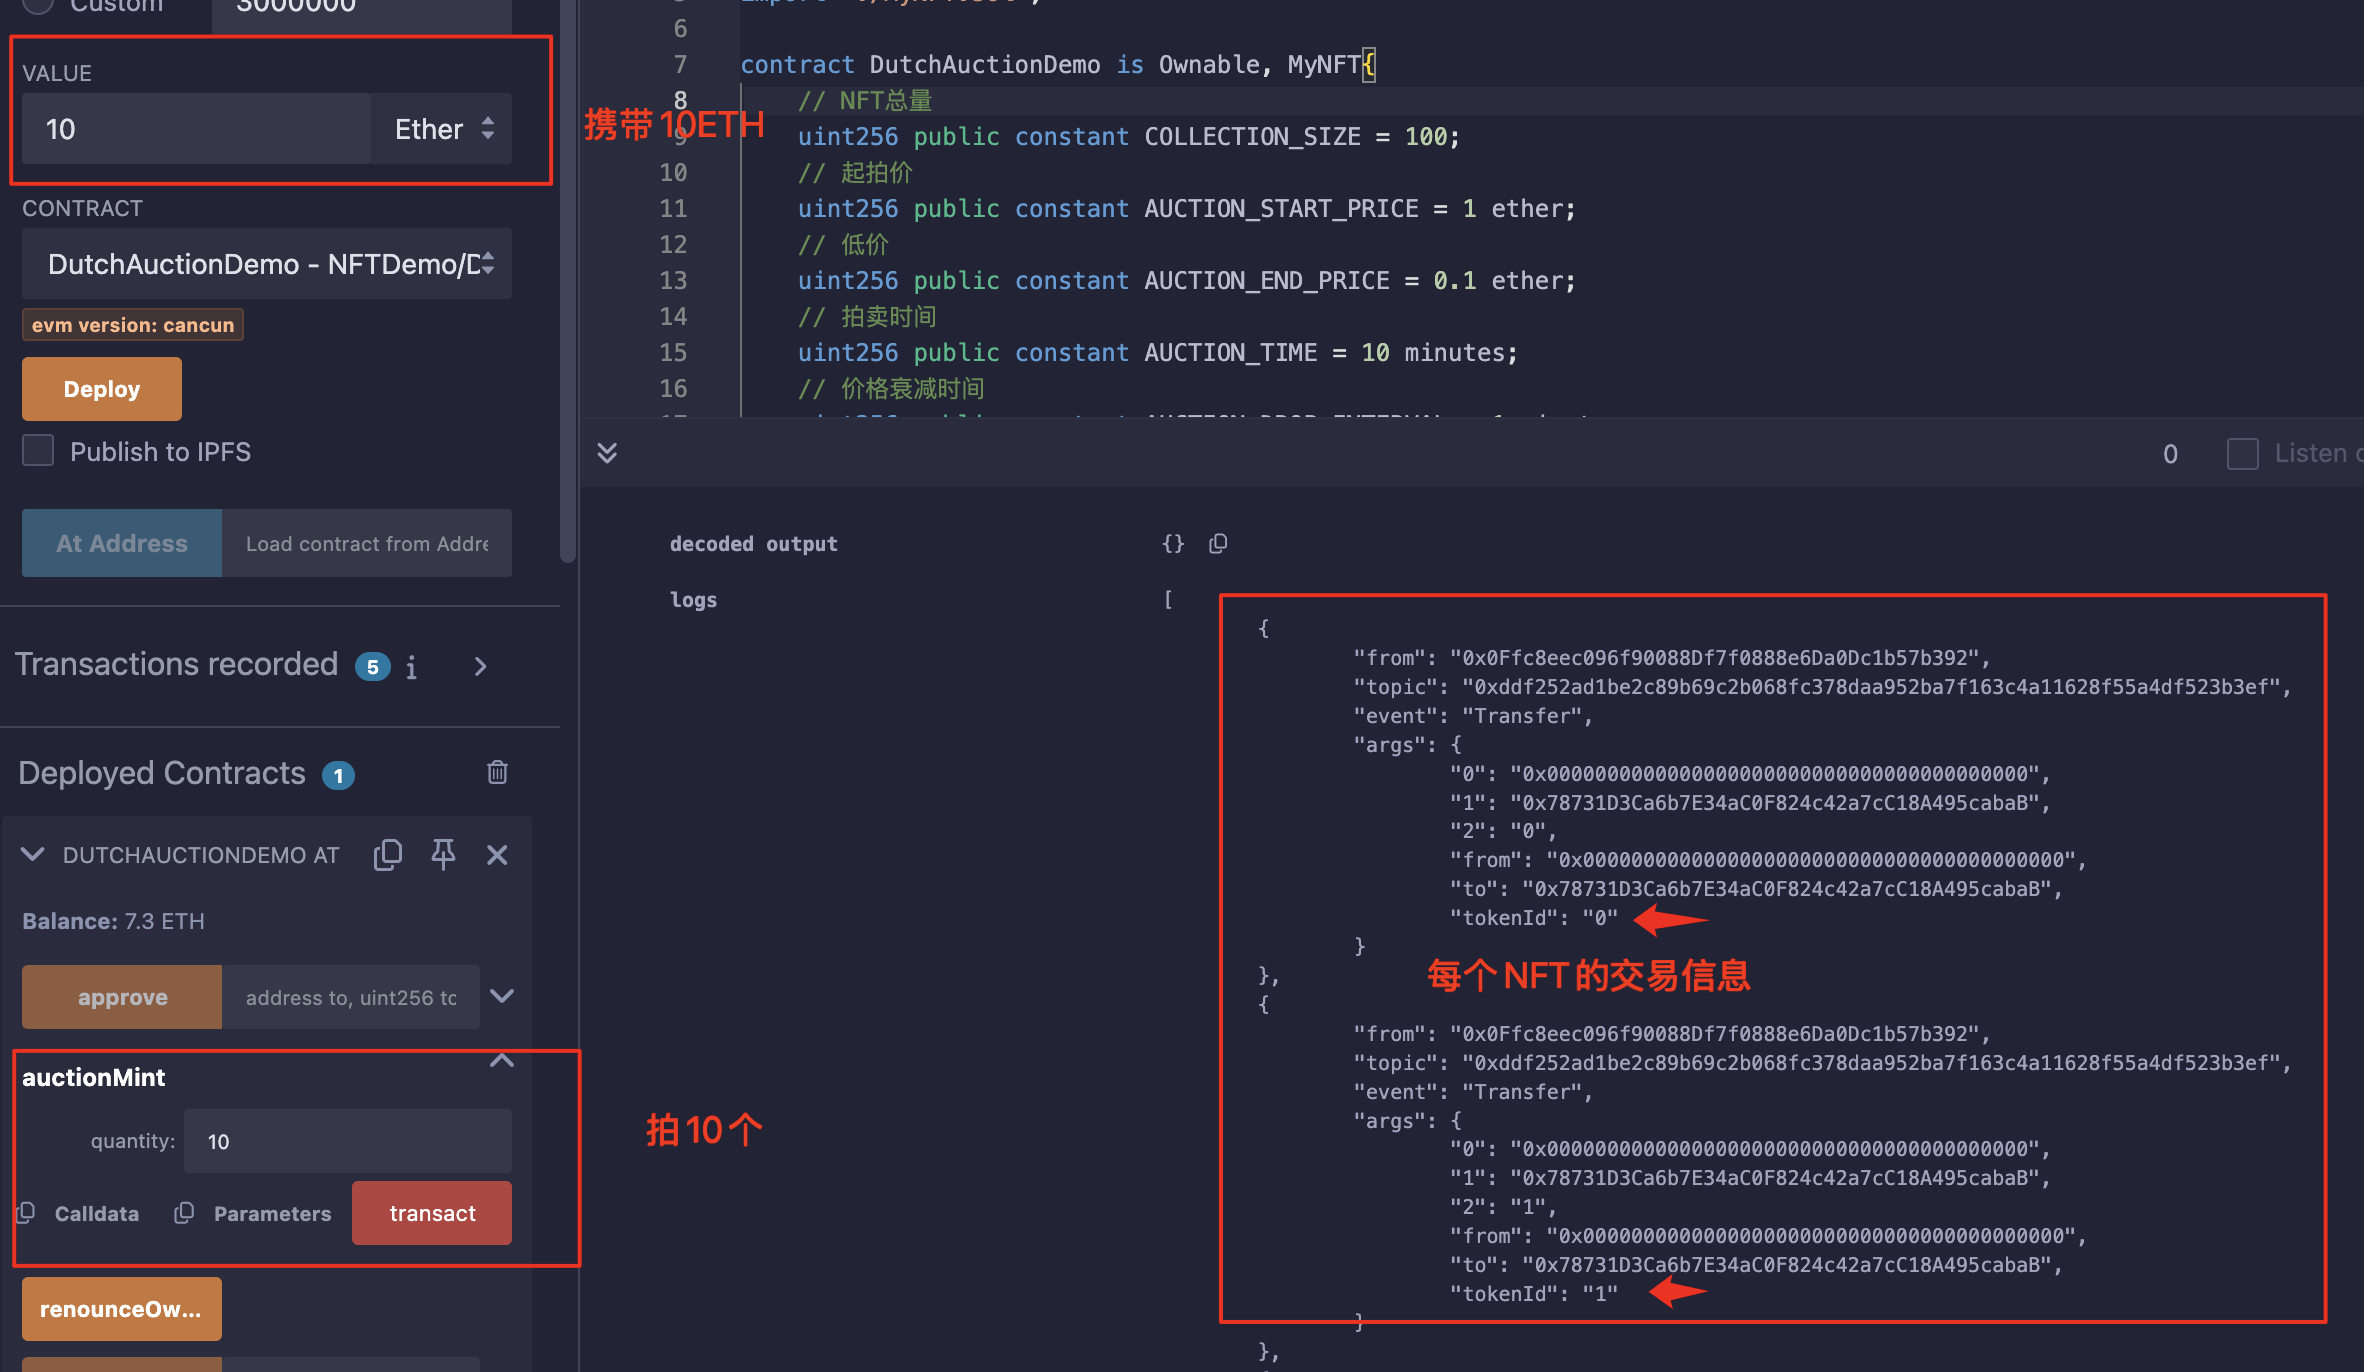The height and width of the screenshot is (1372, 2364).
Task: Select the Custom gas limit radio button
Action: point(38,4)
